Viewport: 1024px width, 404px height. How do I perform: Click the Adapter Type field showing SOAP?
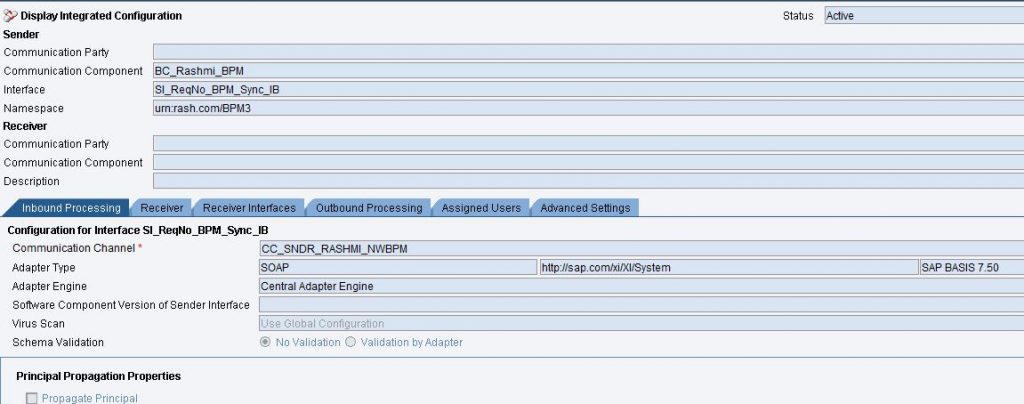(398, 268)
